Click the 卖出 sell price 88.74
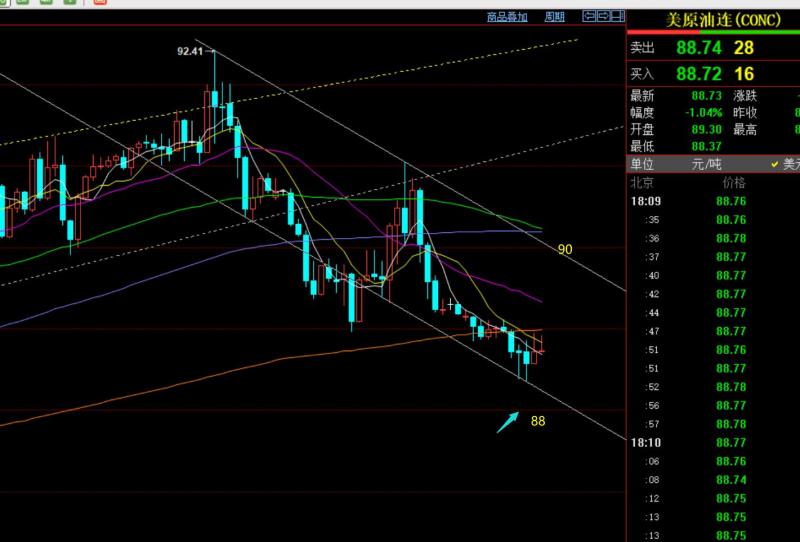 [x=699, y=48]
